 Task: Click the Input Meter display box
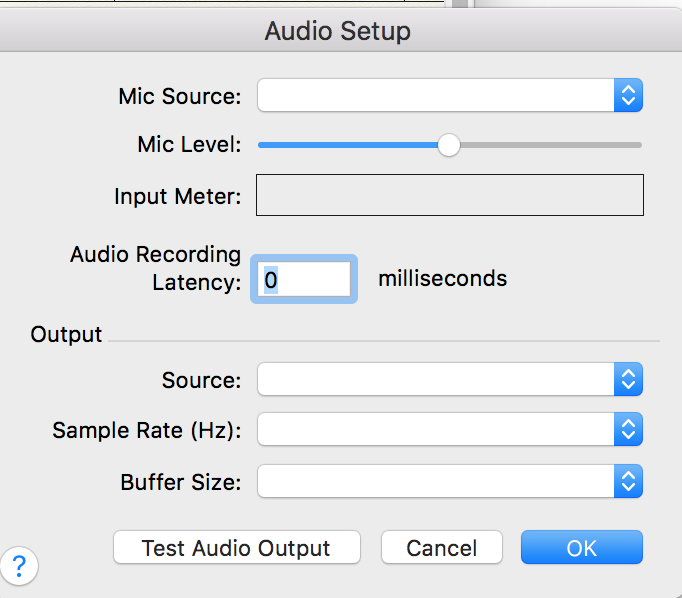[x=450, y=195]
